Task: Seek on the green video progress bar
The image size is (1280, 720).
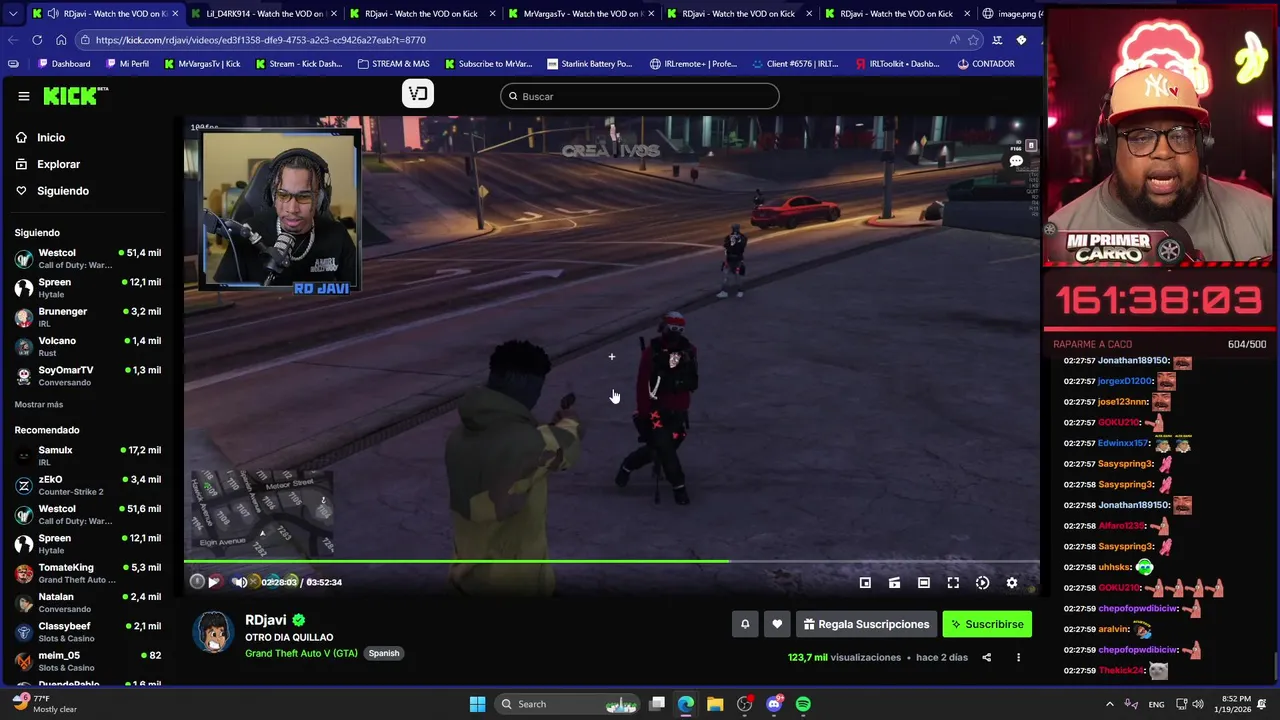Action: tap(456, 561)
